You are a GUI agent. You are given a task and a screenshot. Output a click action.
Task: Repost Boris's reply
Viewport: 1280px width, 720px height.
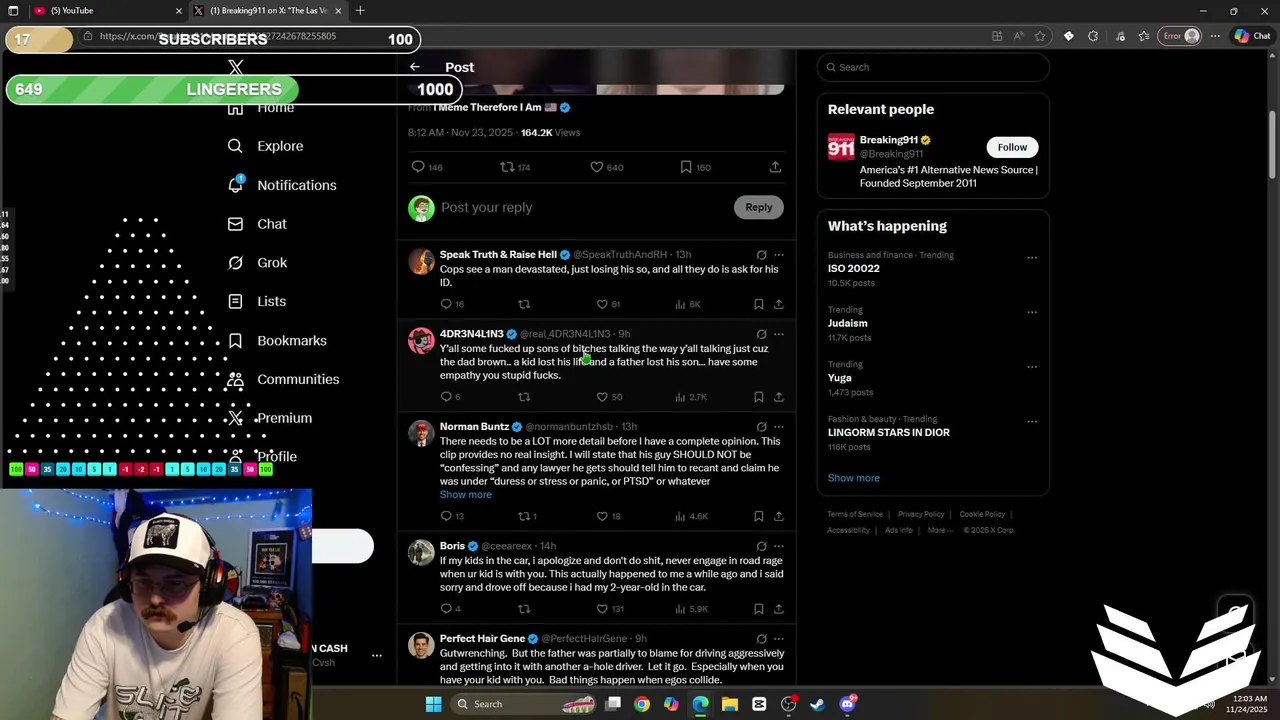524,609
